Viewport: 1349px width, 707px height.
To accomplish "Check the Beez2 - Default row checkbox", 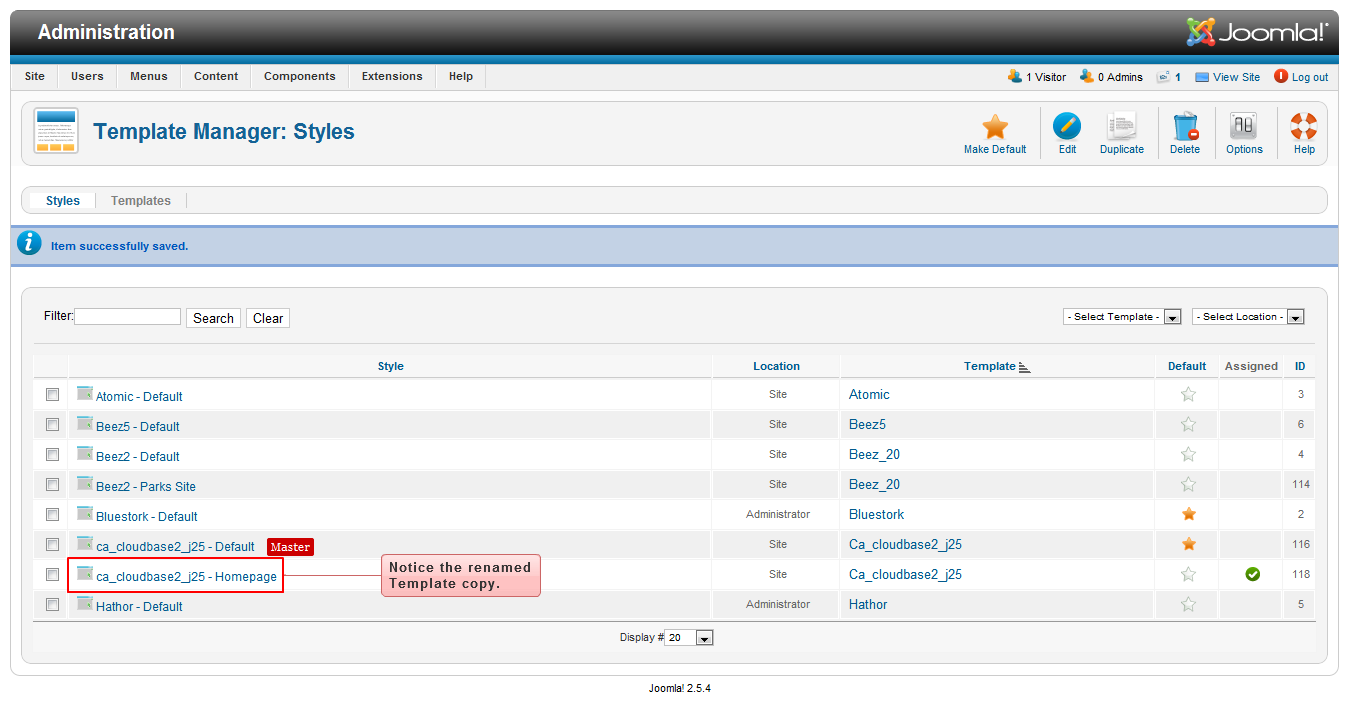I will click(x=52, y=454).
